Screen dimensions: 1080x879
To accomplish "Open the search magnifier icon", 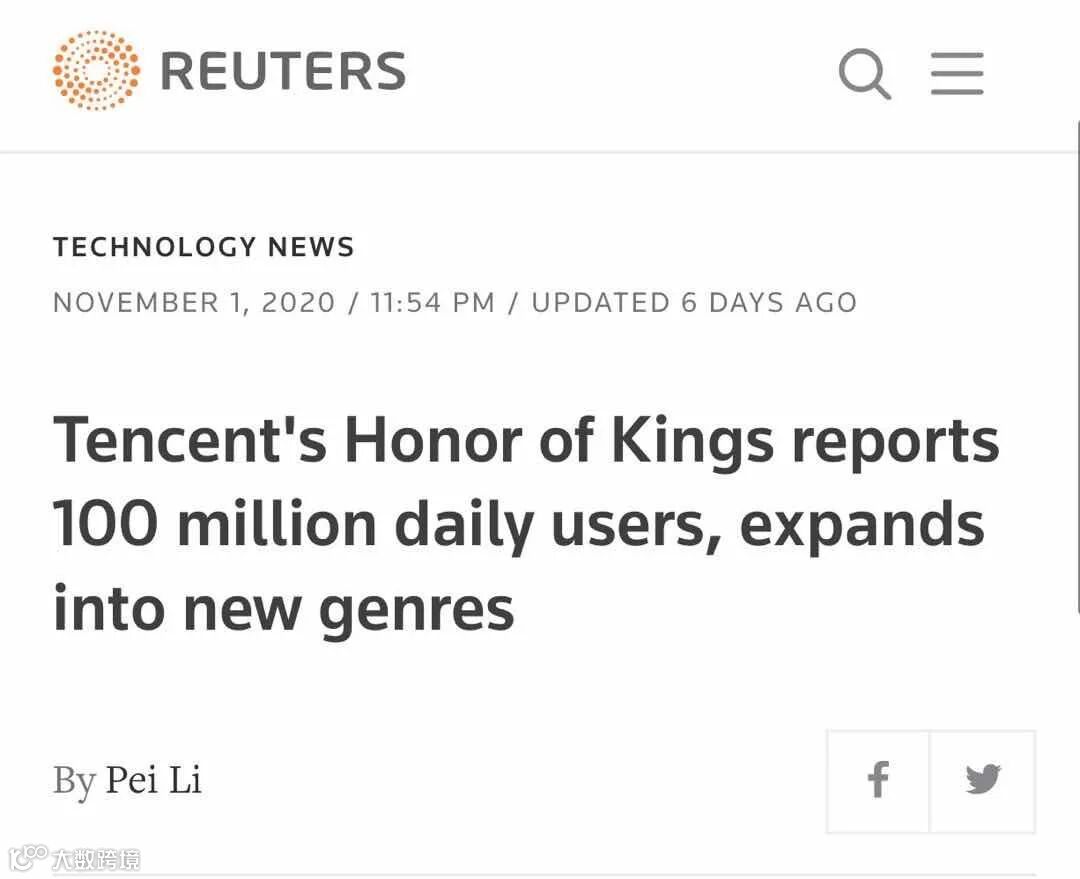I will 864,74.
